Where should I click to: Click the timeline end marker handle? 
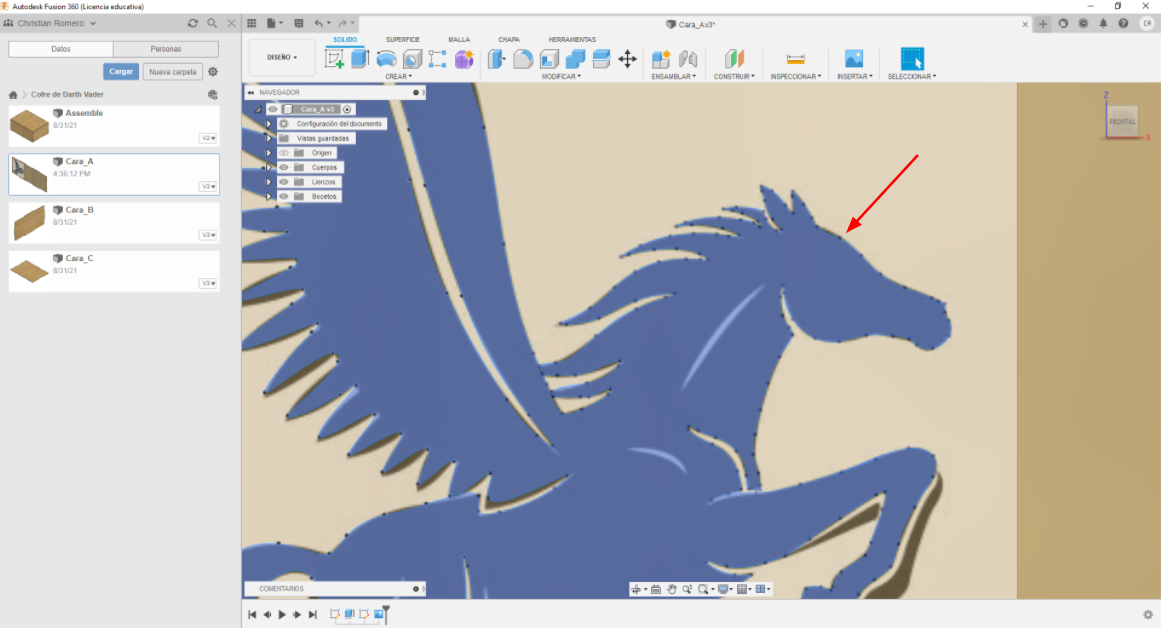tap(386, 614)
